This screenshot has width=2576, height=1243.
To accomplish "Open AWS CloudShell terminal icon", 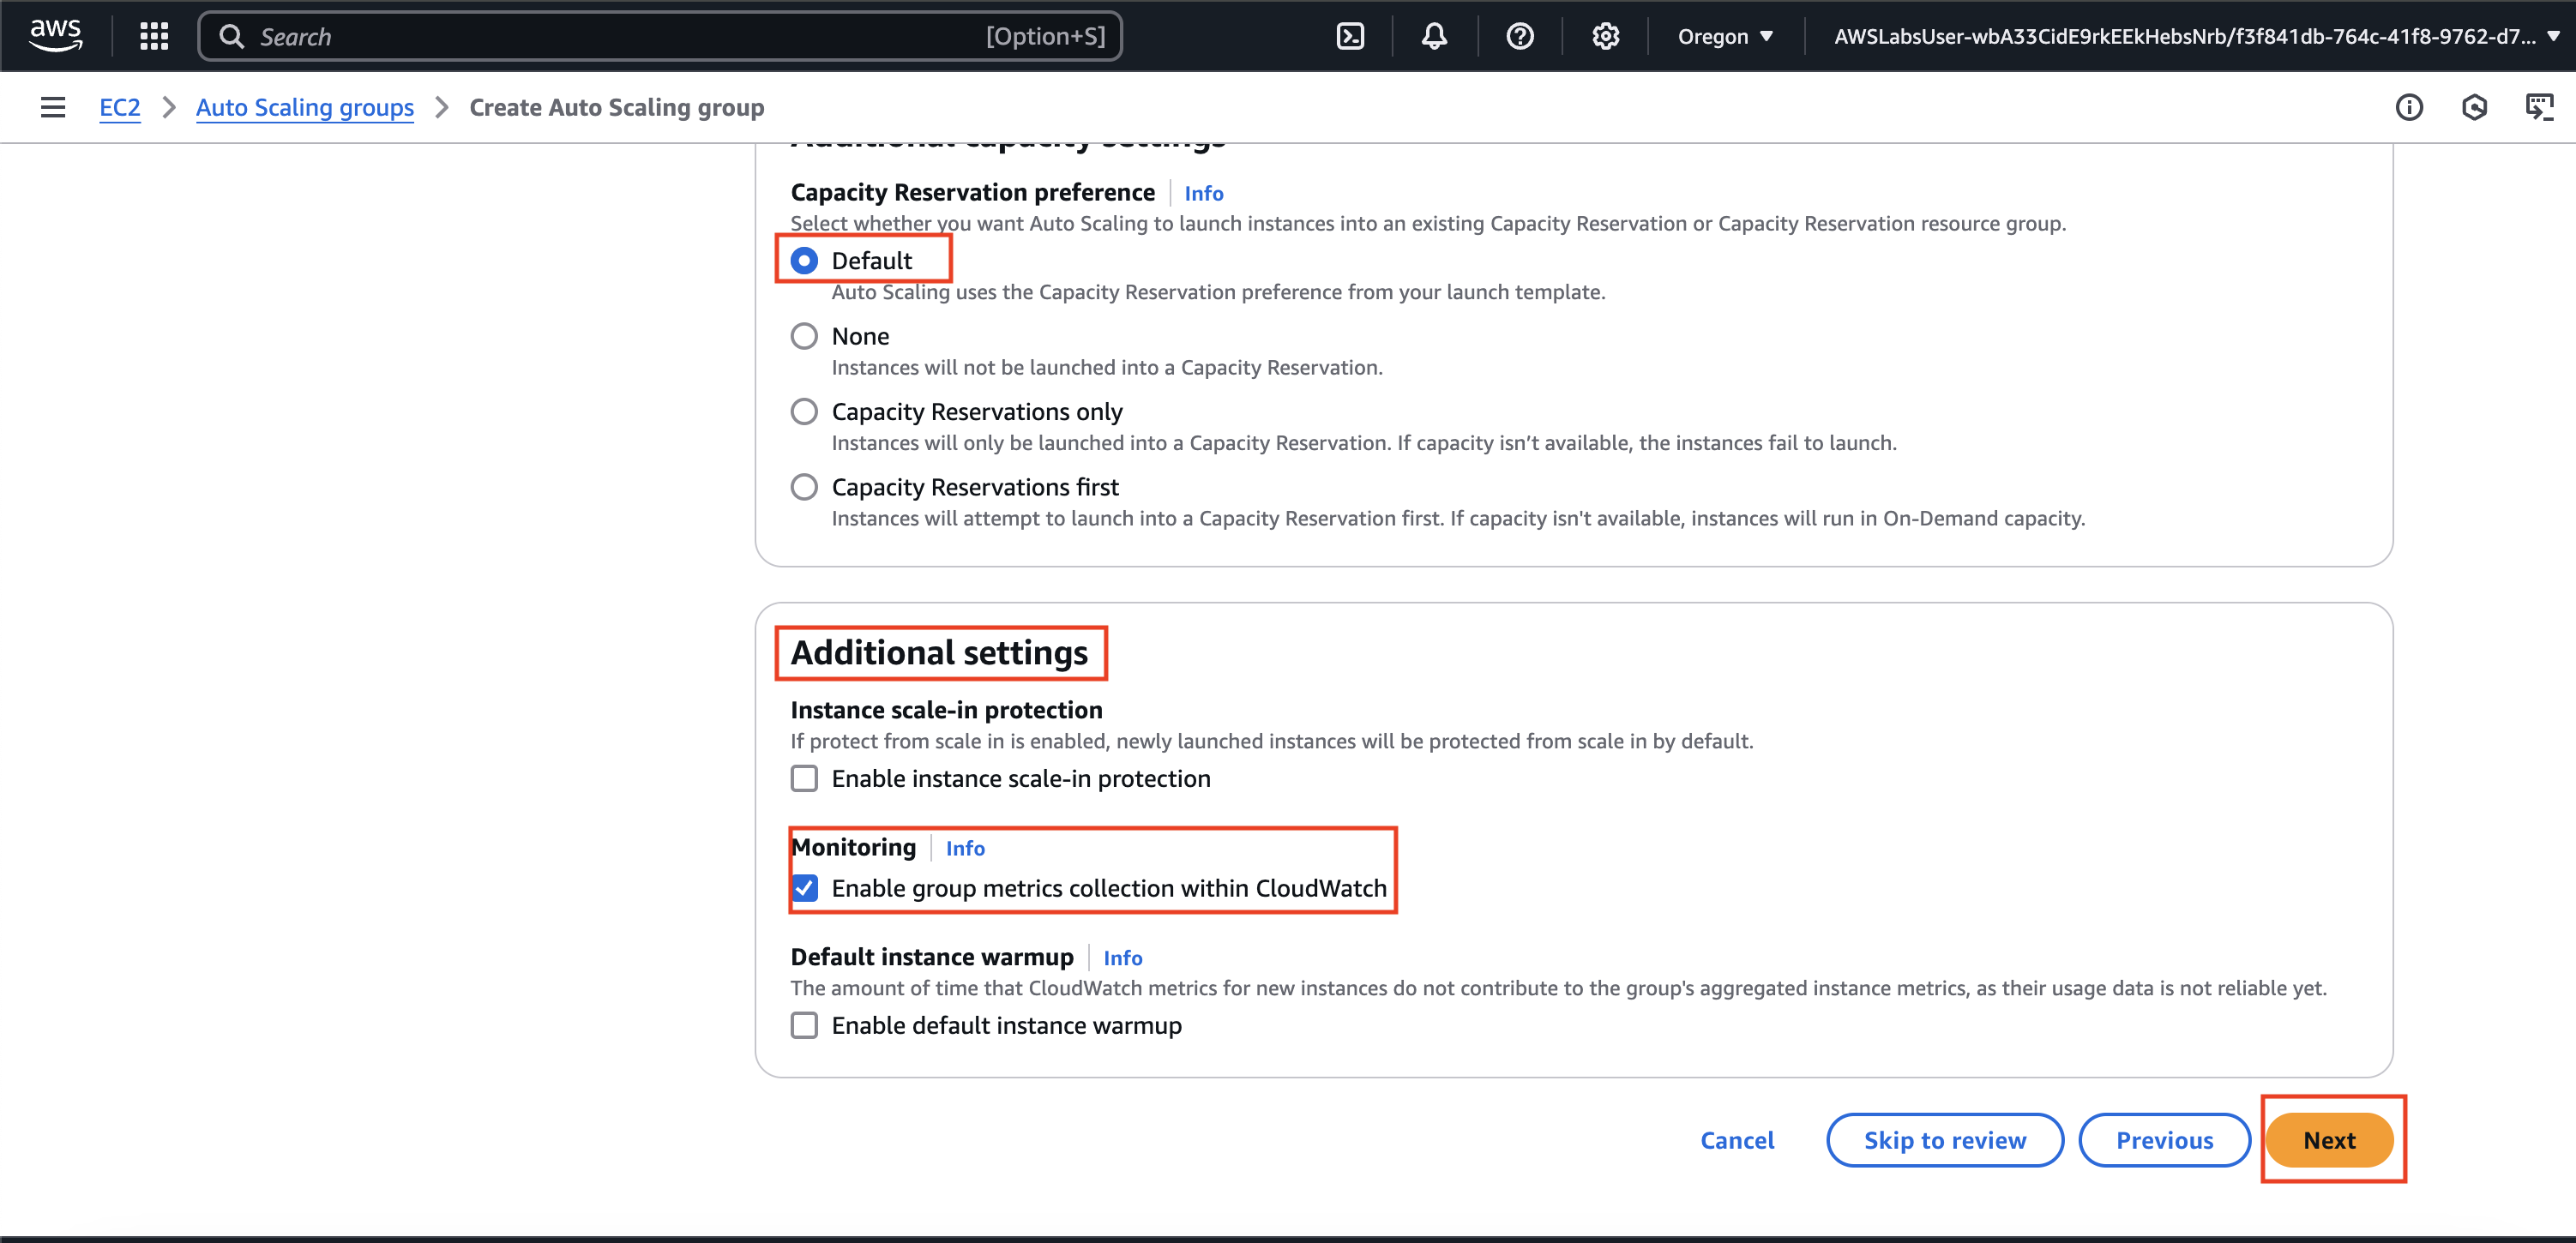I will [1350, 37].
